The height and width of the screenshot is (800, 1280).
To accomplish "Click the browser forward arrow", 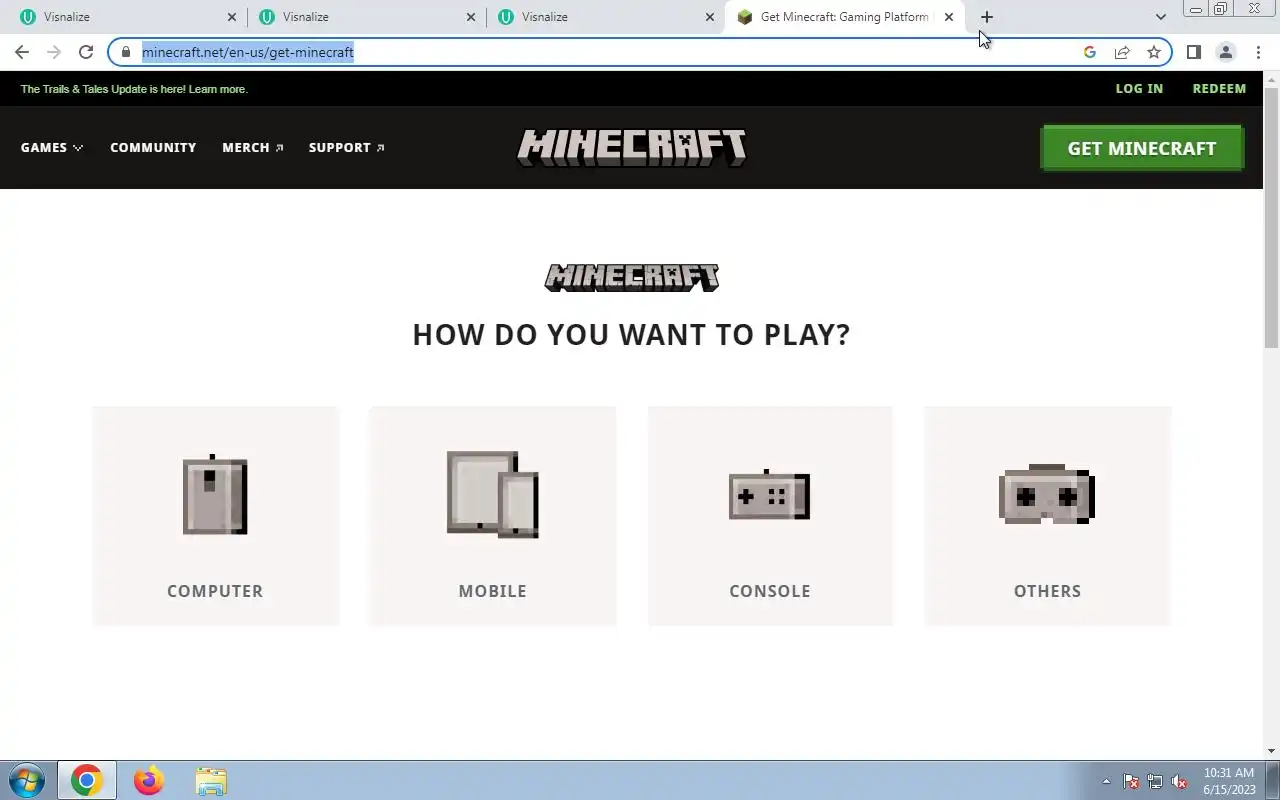I will click(54, 52).
